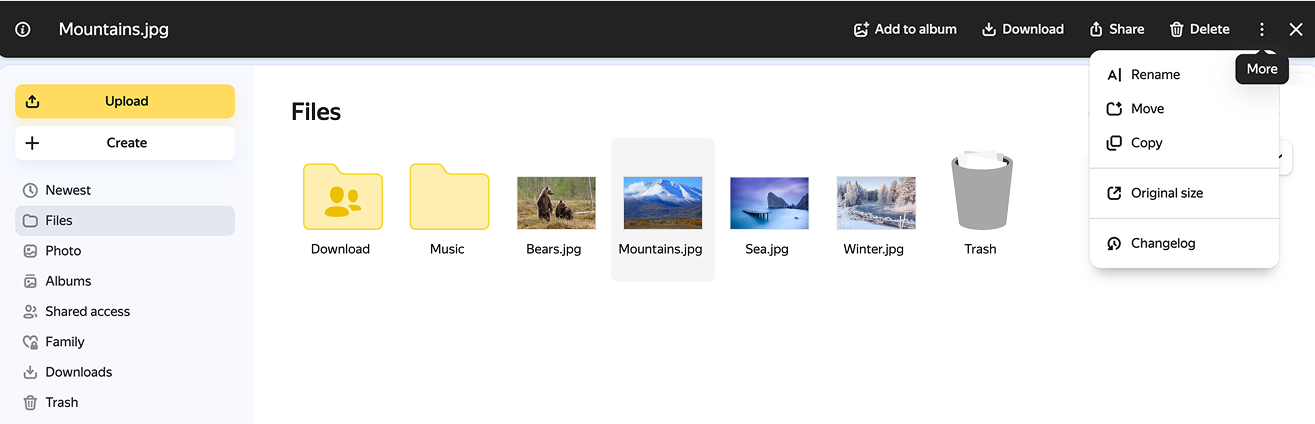The height and width of the screenshot is (424, 1315).
Task: Click Add to album in top bar
Action: [904, 29]
